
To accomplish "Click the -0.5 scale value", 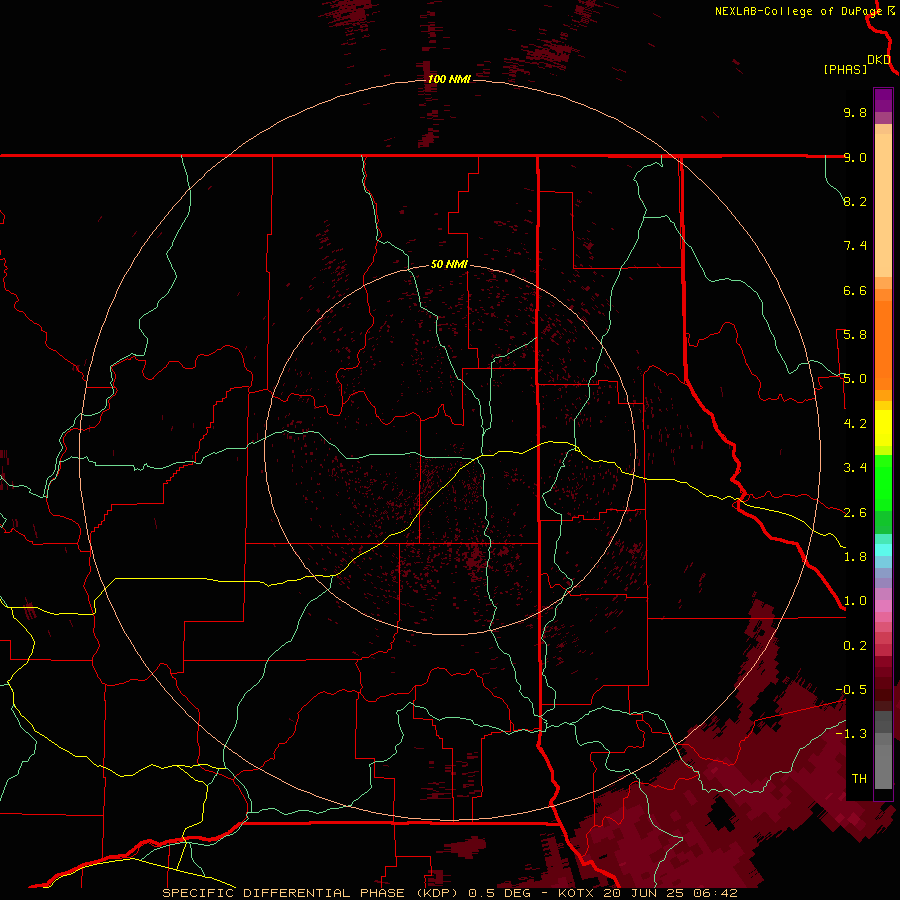I will [x=851, y=690].
